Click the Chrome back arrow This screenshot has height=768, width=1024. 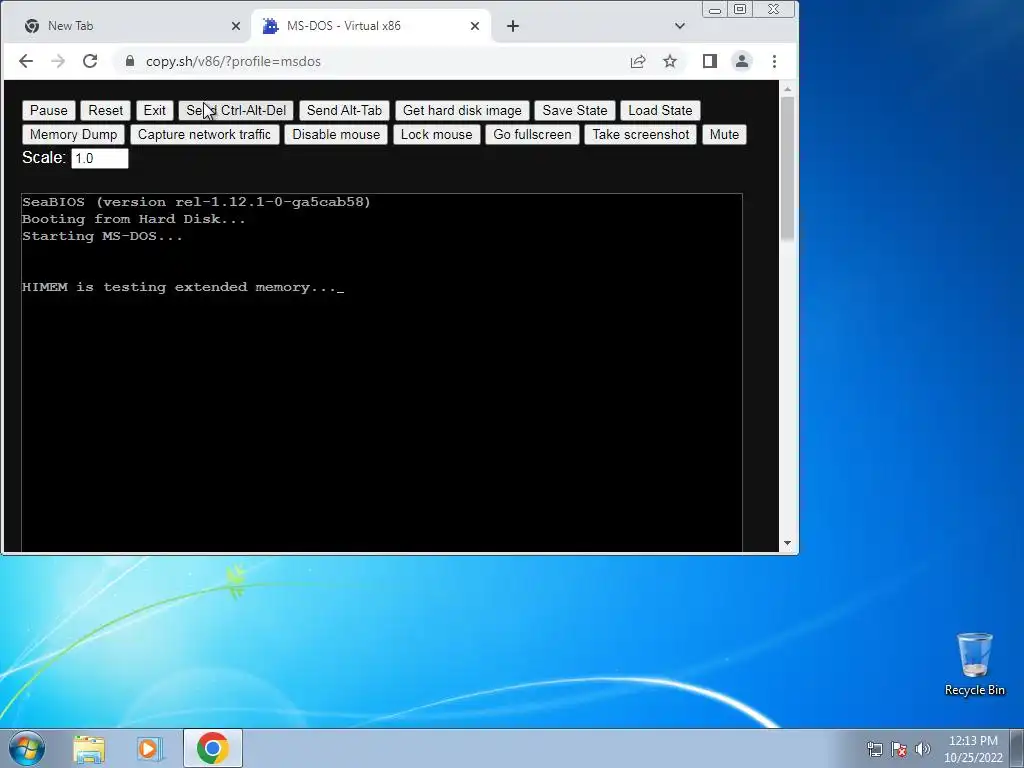[26, 61]
